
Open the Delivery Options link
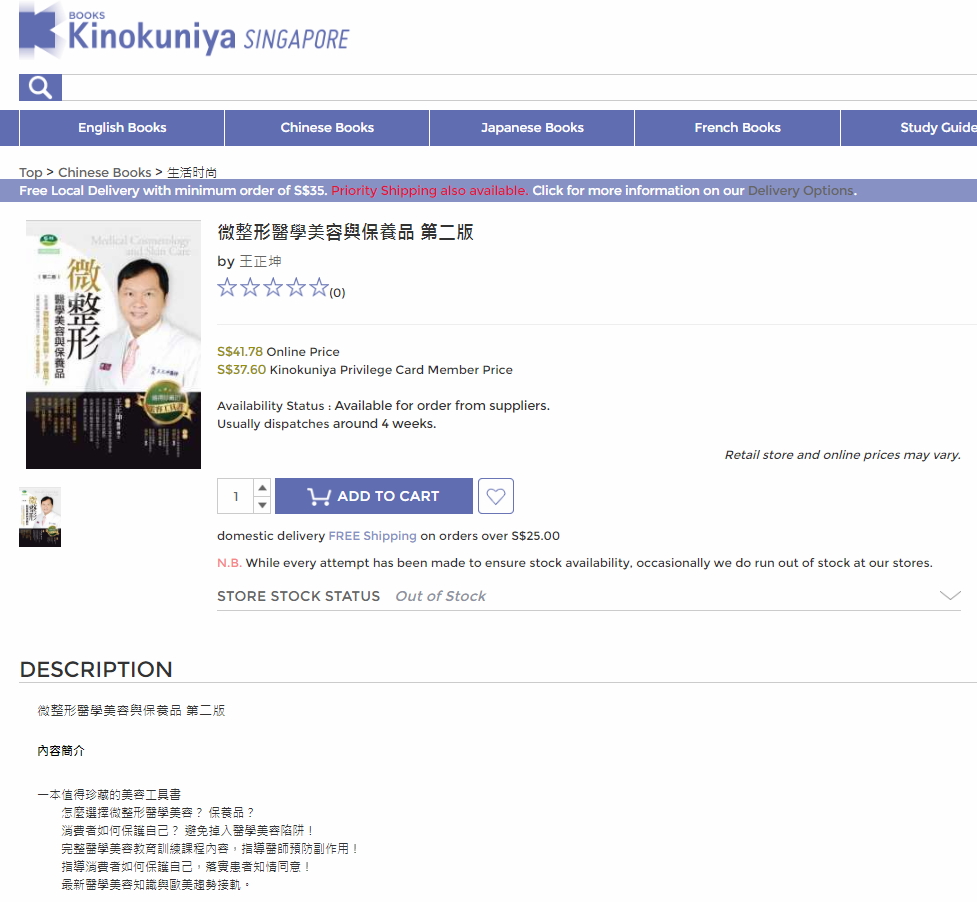point(801,191)
